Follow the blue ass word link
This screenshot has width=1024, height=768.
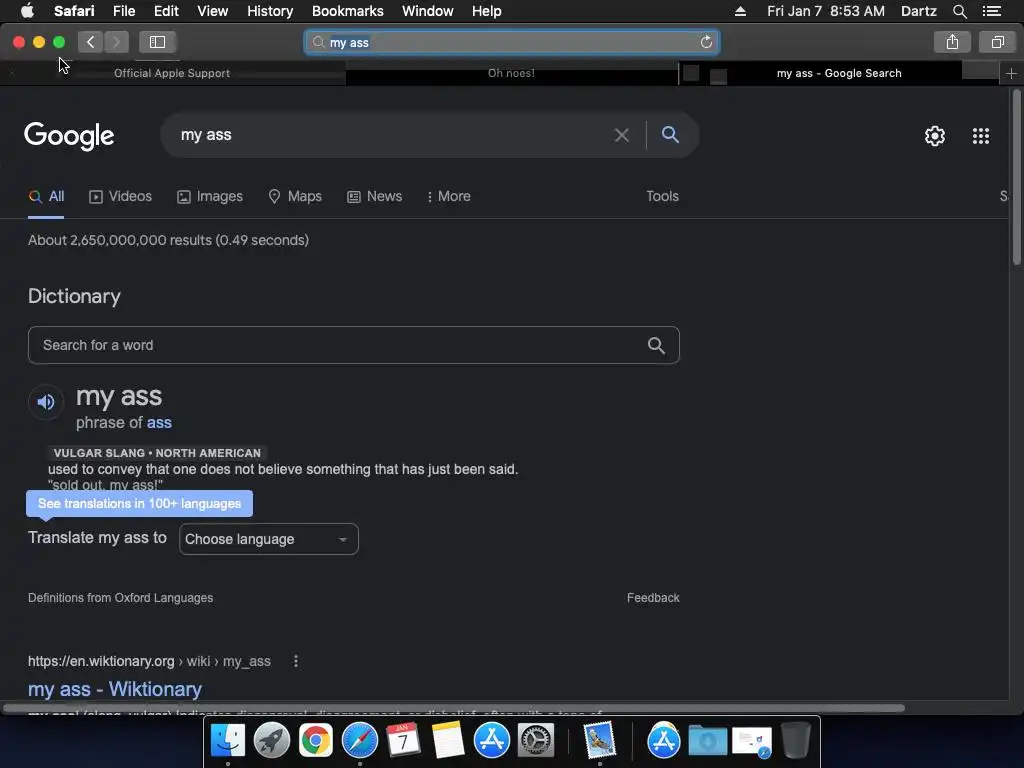[159, 423]
